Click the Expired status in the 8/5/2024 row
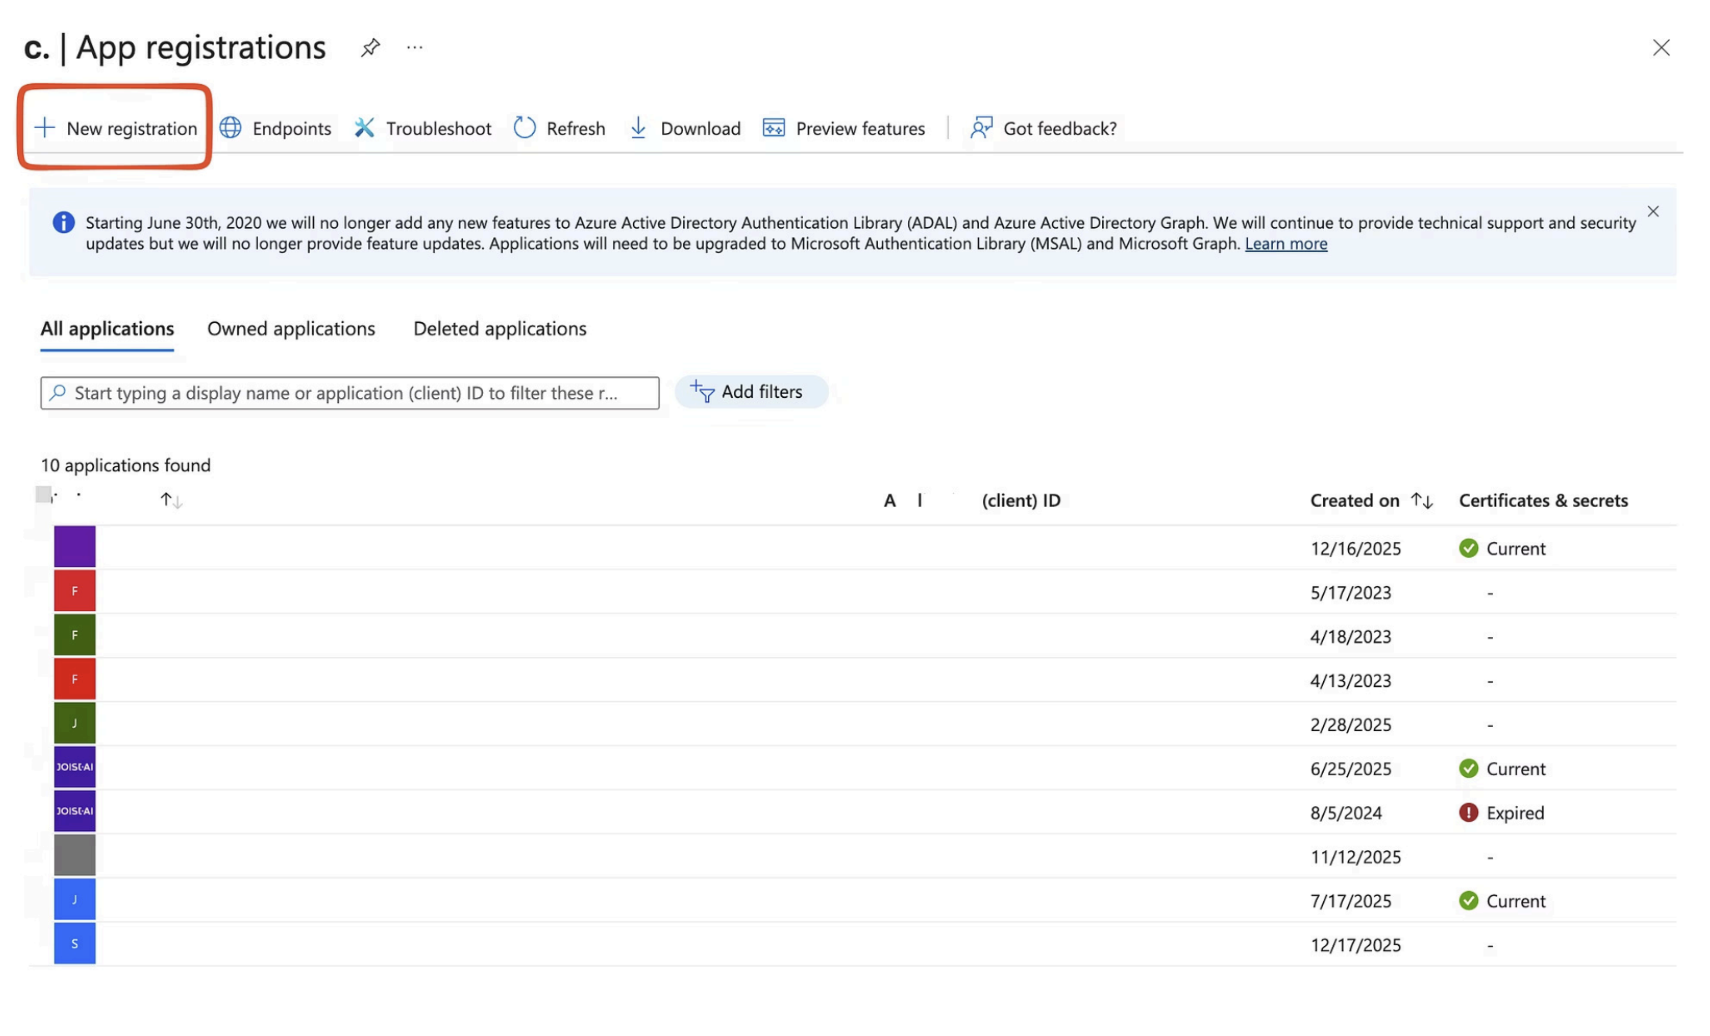The height and width of the screenshot is (1036, 1710). pyautogui.click(x=1501, y=813)
